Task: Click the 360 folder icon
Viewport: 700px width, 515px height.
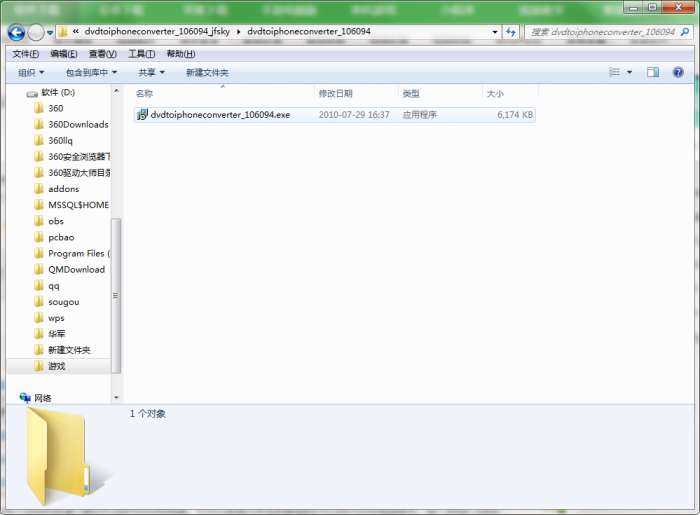Action: pos(39,108)
